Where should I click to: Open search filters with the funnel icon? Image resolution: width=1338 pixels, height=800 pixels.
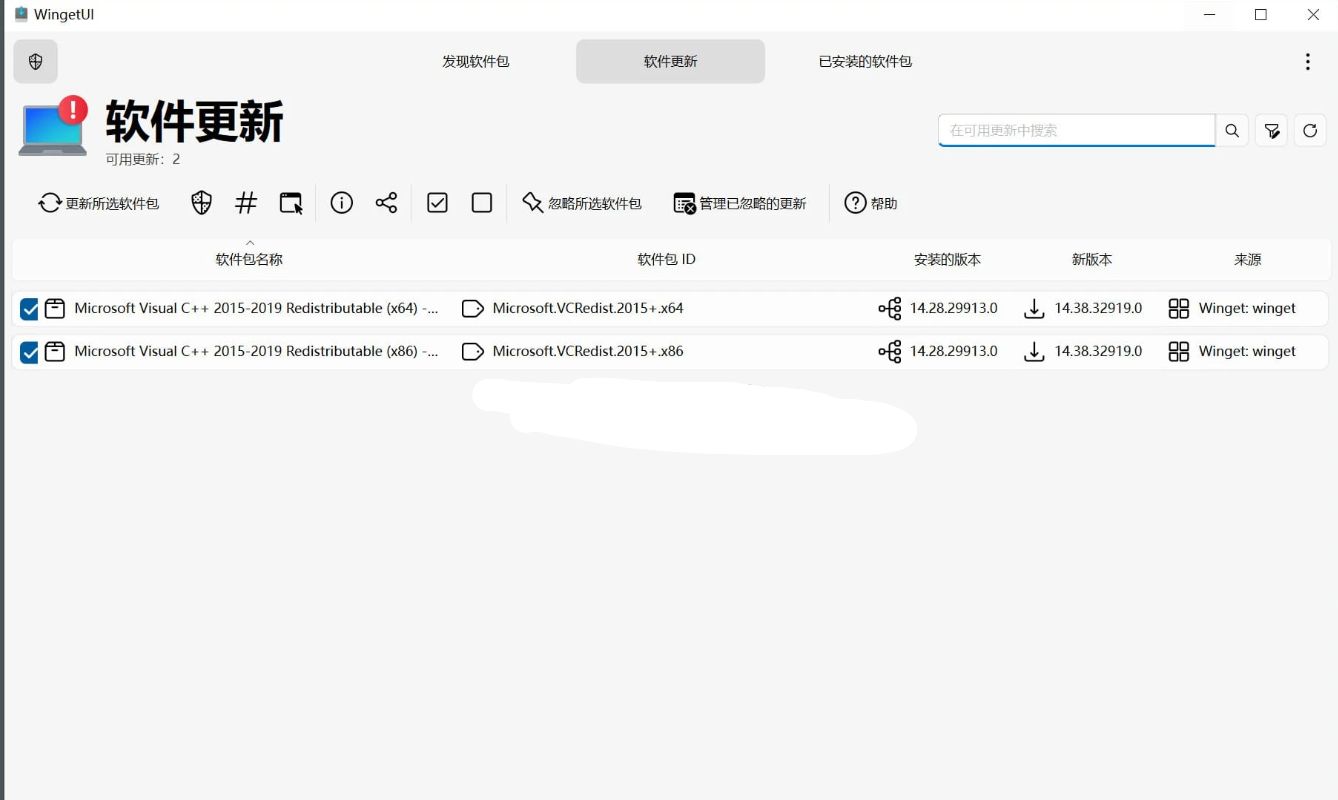[1270, 130]
